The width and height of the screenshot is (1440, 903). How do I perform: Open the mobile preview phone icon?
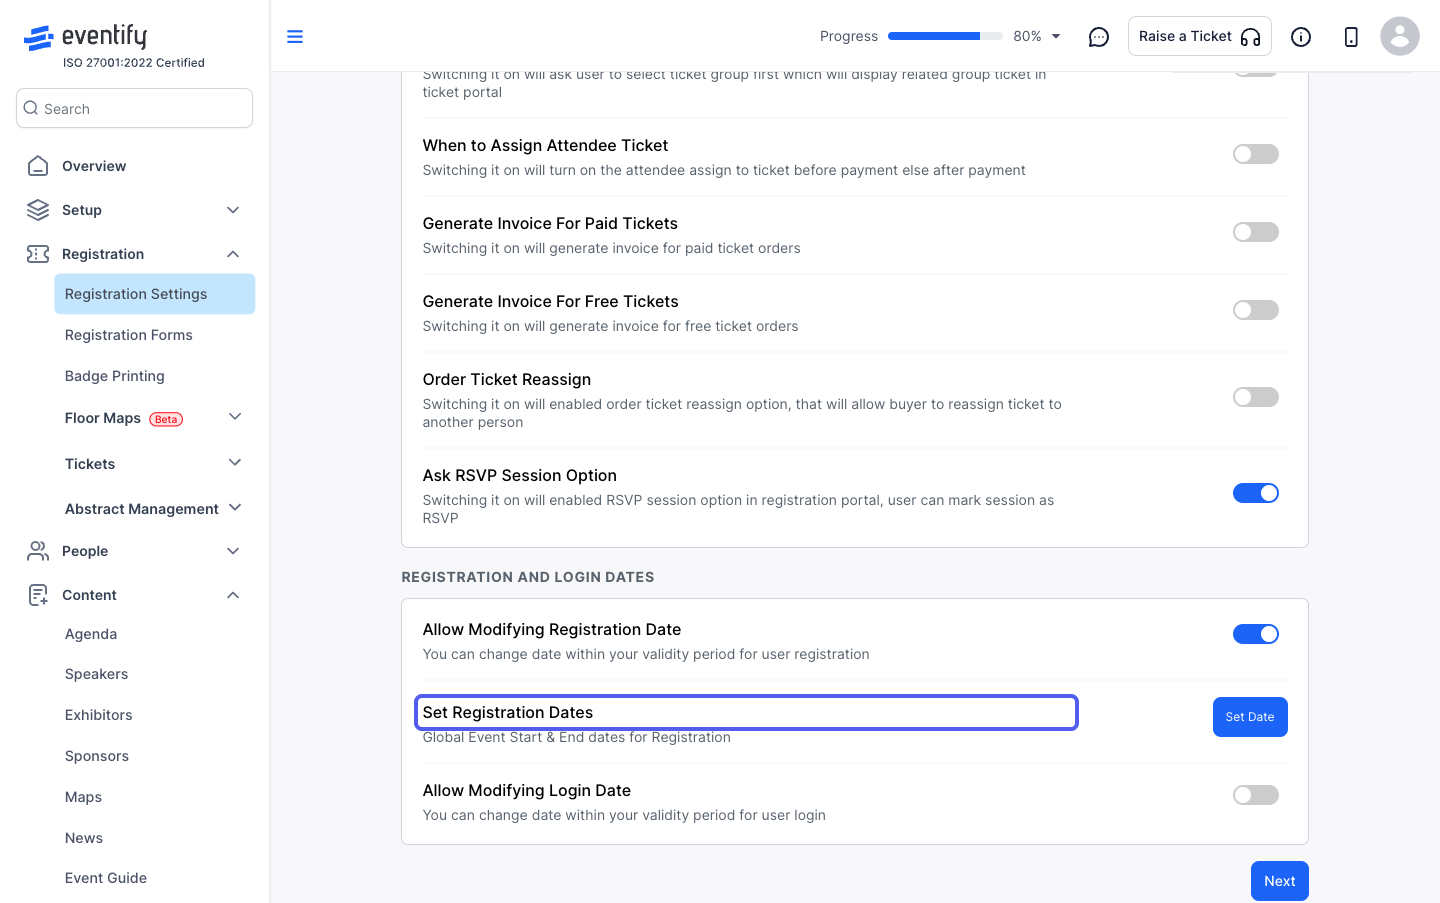[1351, 37]
